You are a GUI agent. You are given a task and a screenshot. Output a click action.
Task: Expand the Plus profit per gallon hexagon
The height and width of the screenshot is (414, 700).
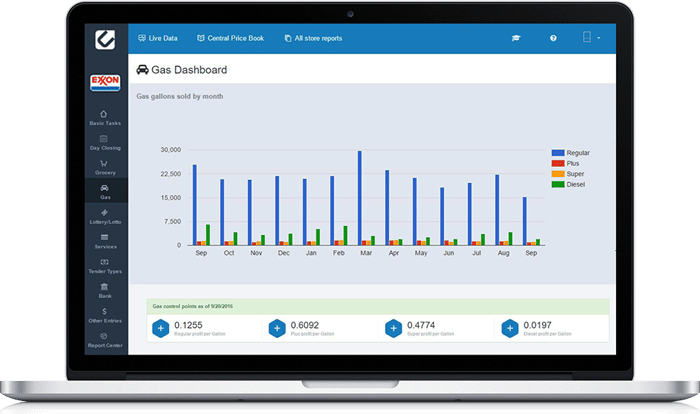[x=277, y=327]
